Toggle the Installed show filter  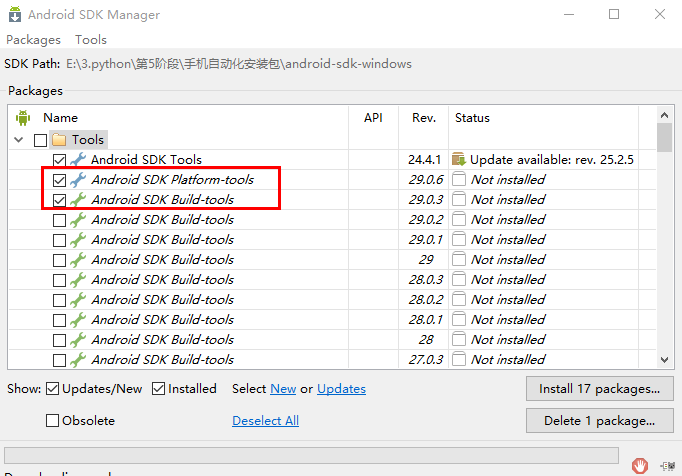[x=158, y=389]
